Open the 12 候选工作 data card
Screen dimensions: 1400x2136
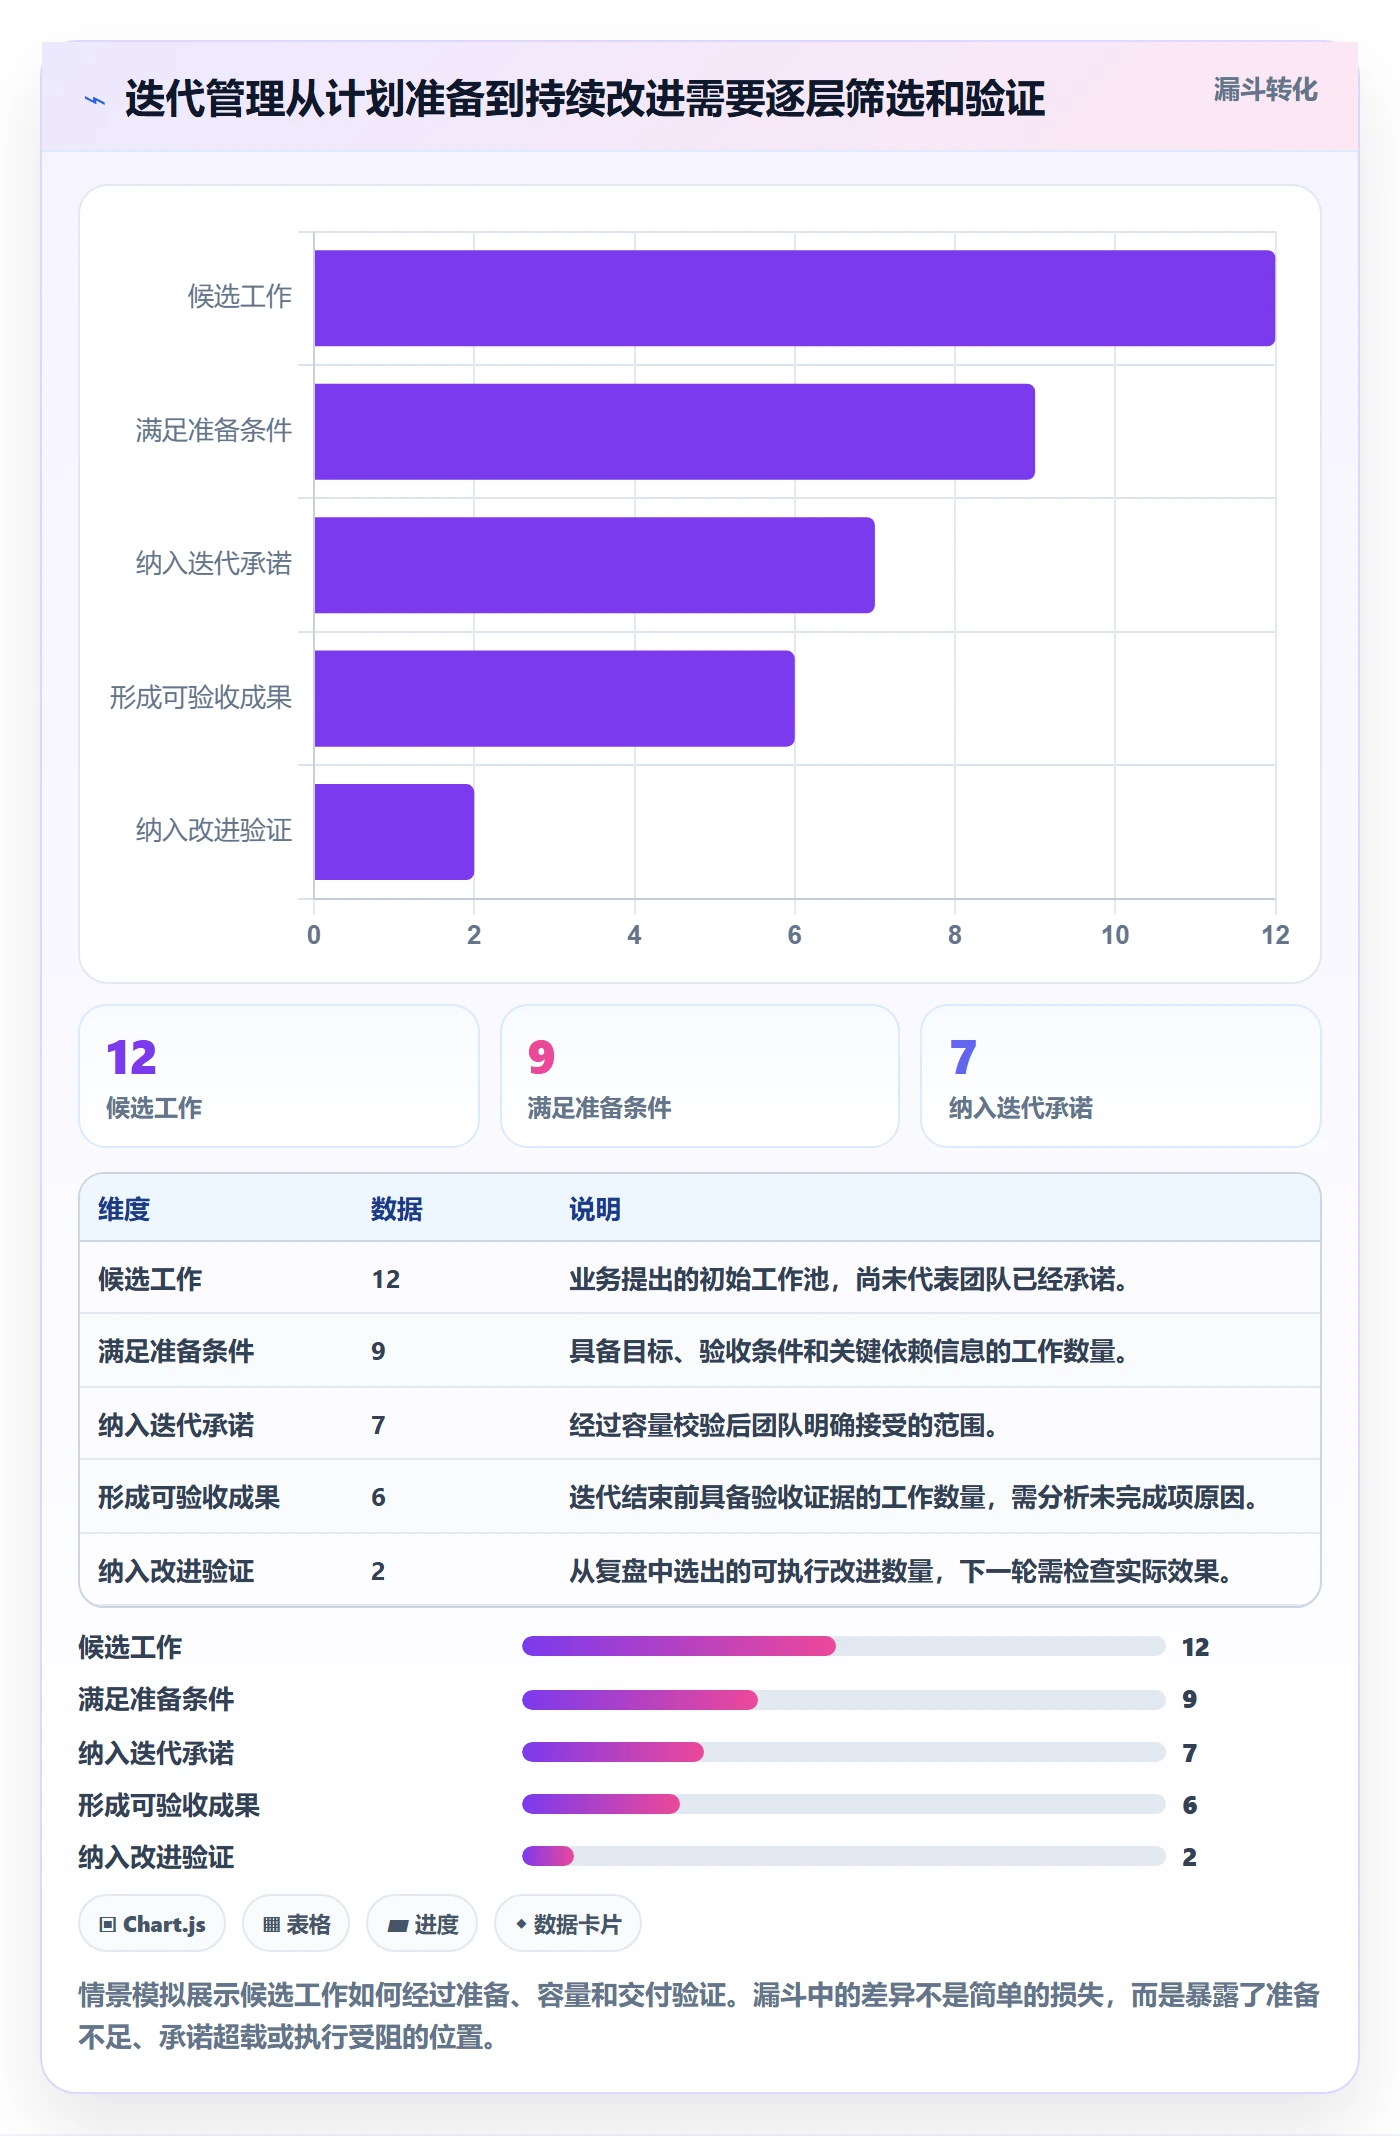click(x=279, y=1076)
